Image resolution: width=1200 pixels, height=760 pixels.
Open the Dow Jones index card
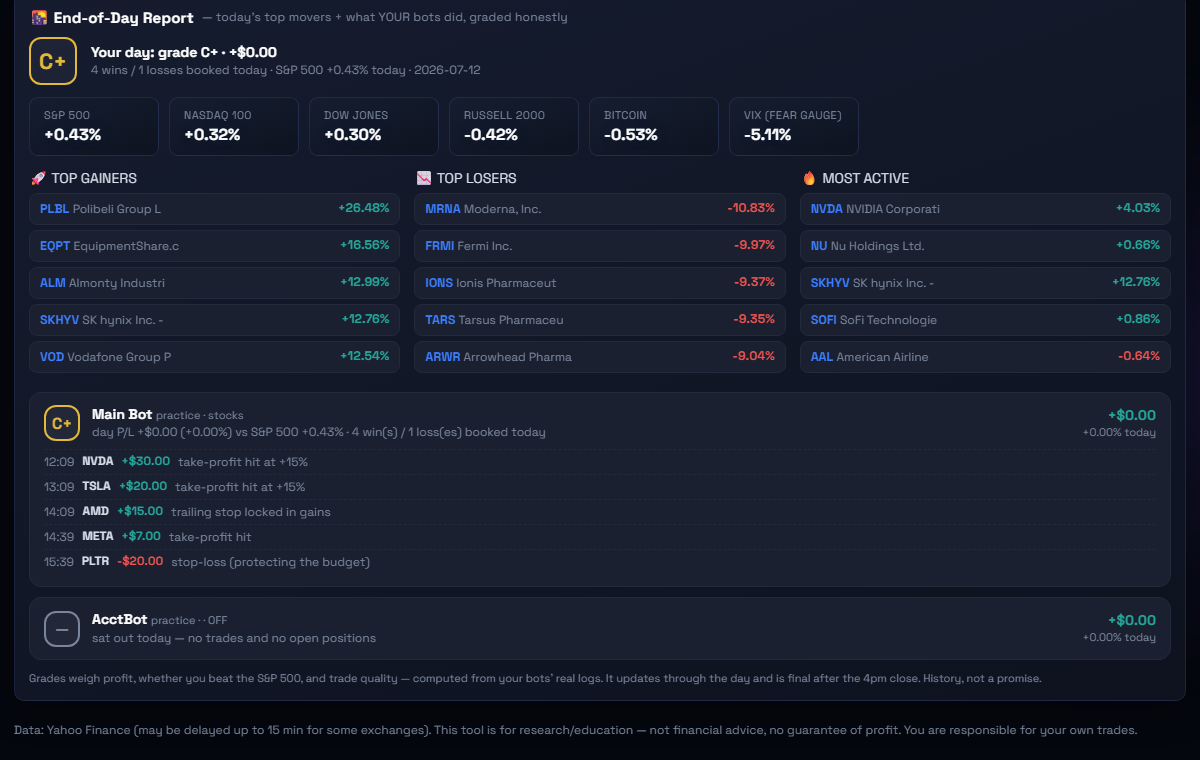[x=374, y=126]
